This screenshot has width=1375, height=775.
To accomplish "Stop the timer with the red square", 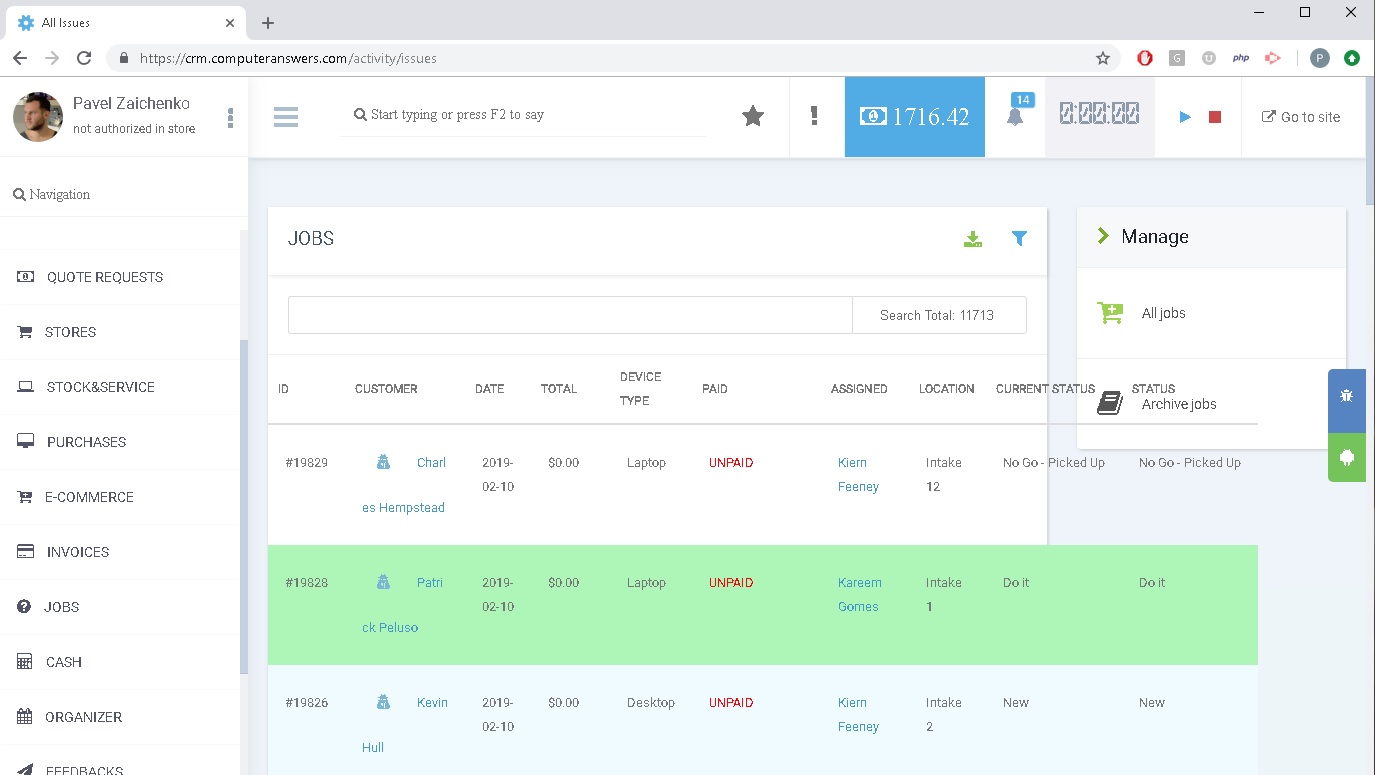I will coord(1215,117).
